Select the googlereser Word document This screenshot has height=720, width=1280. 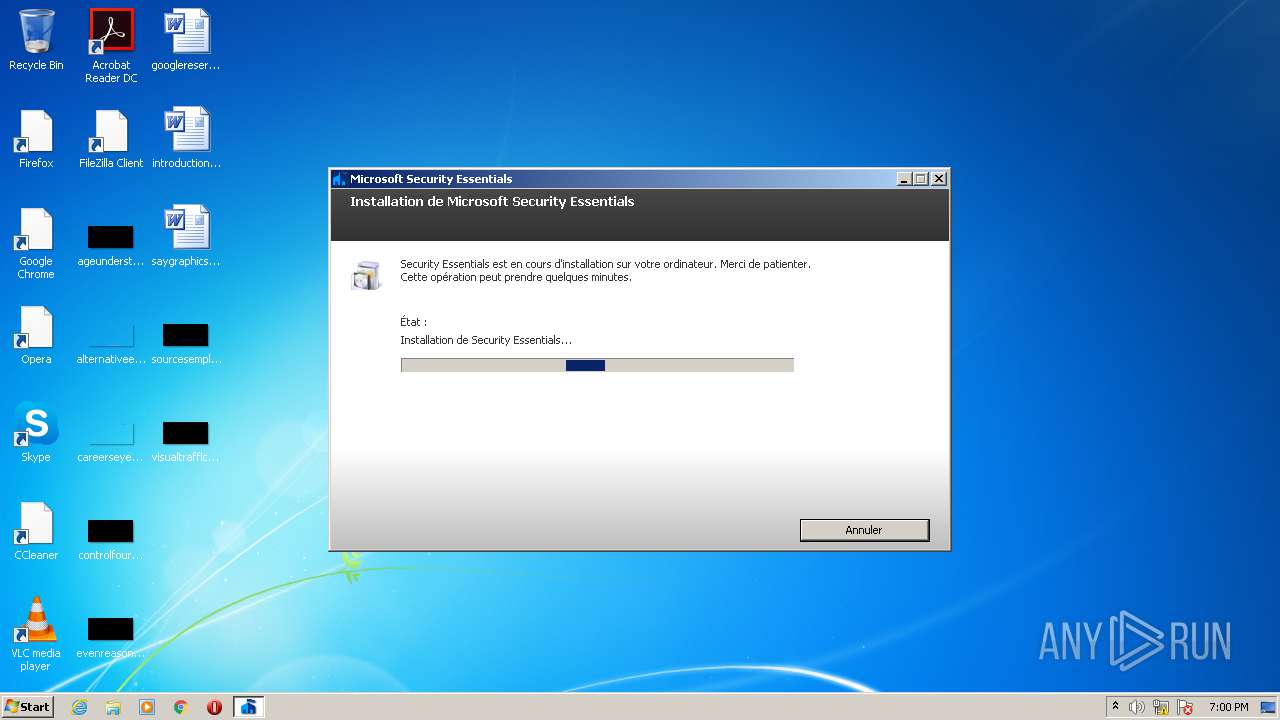coord(186,40)
